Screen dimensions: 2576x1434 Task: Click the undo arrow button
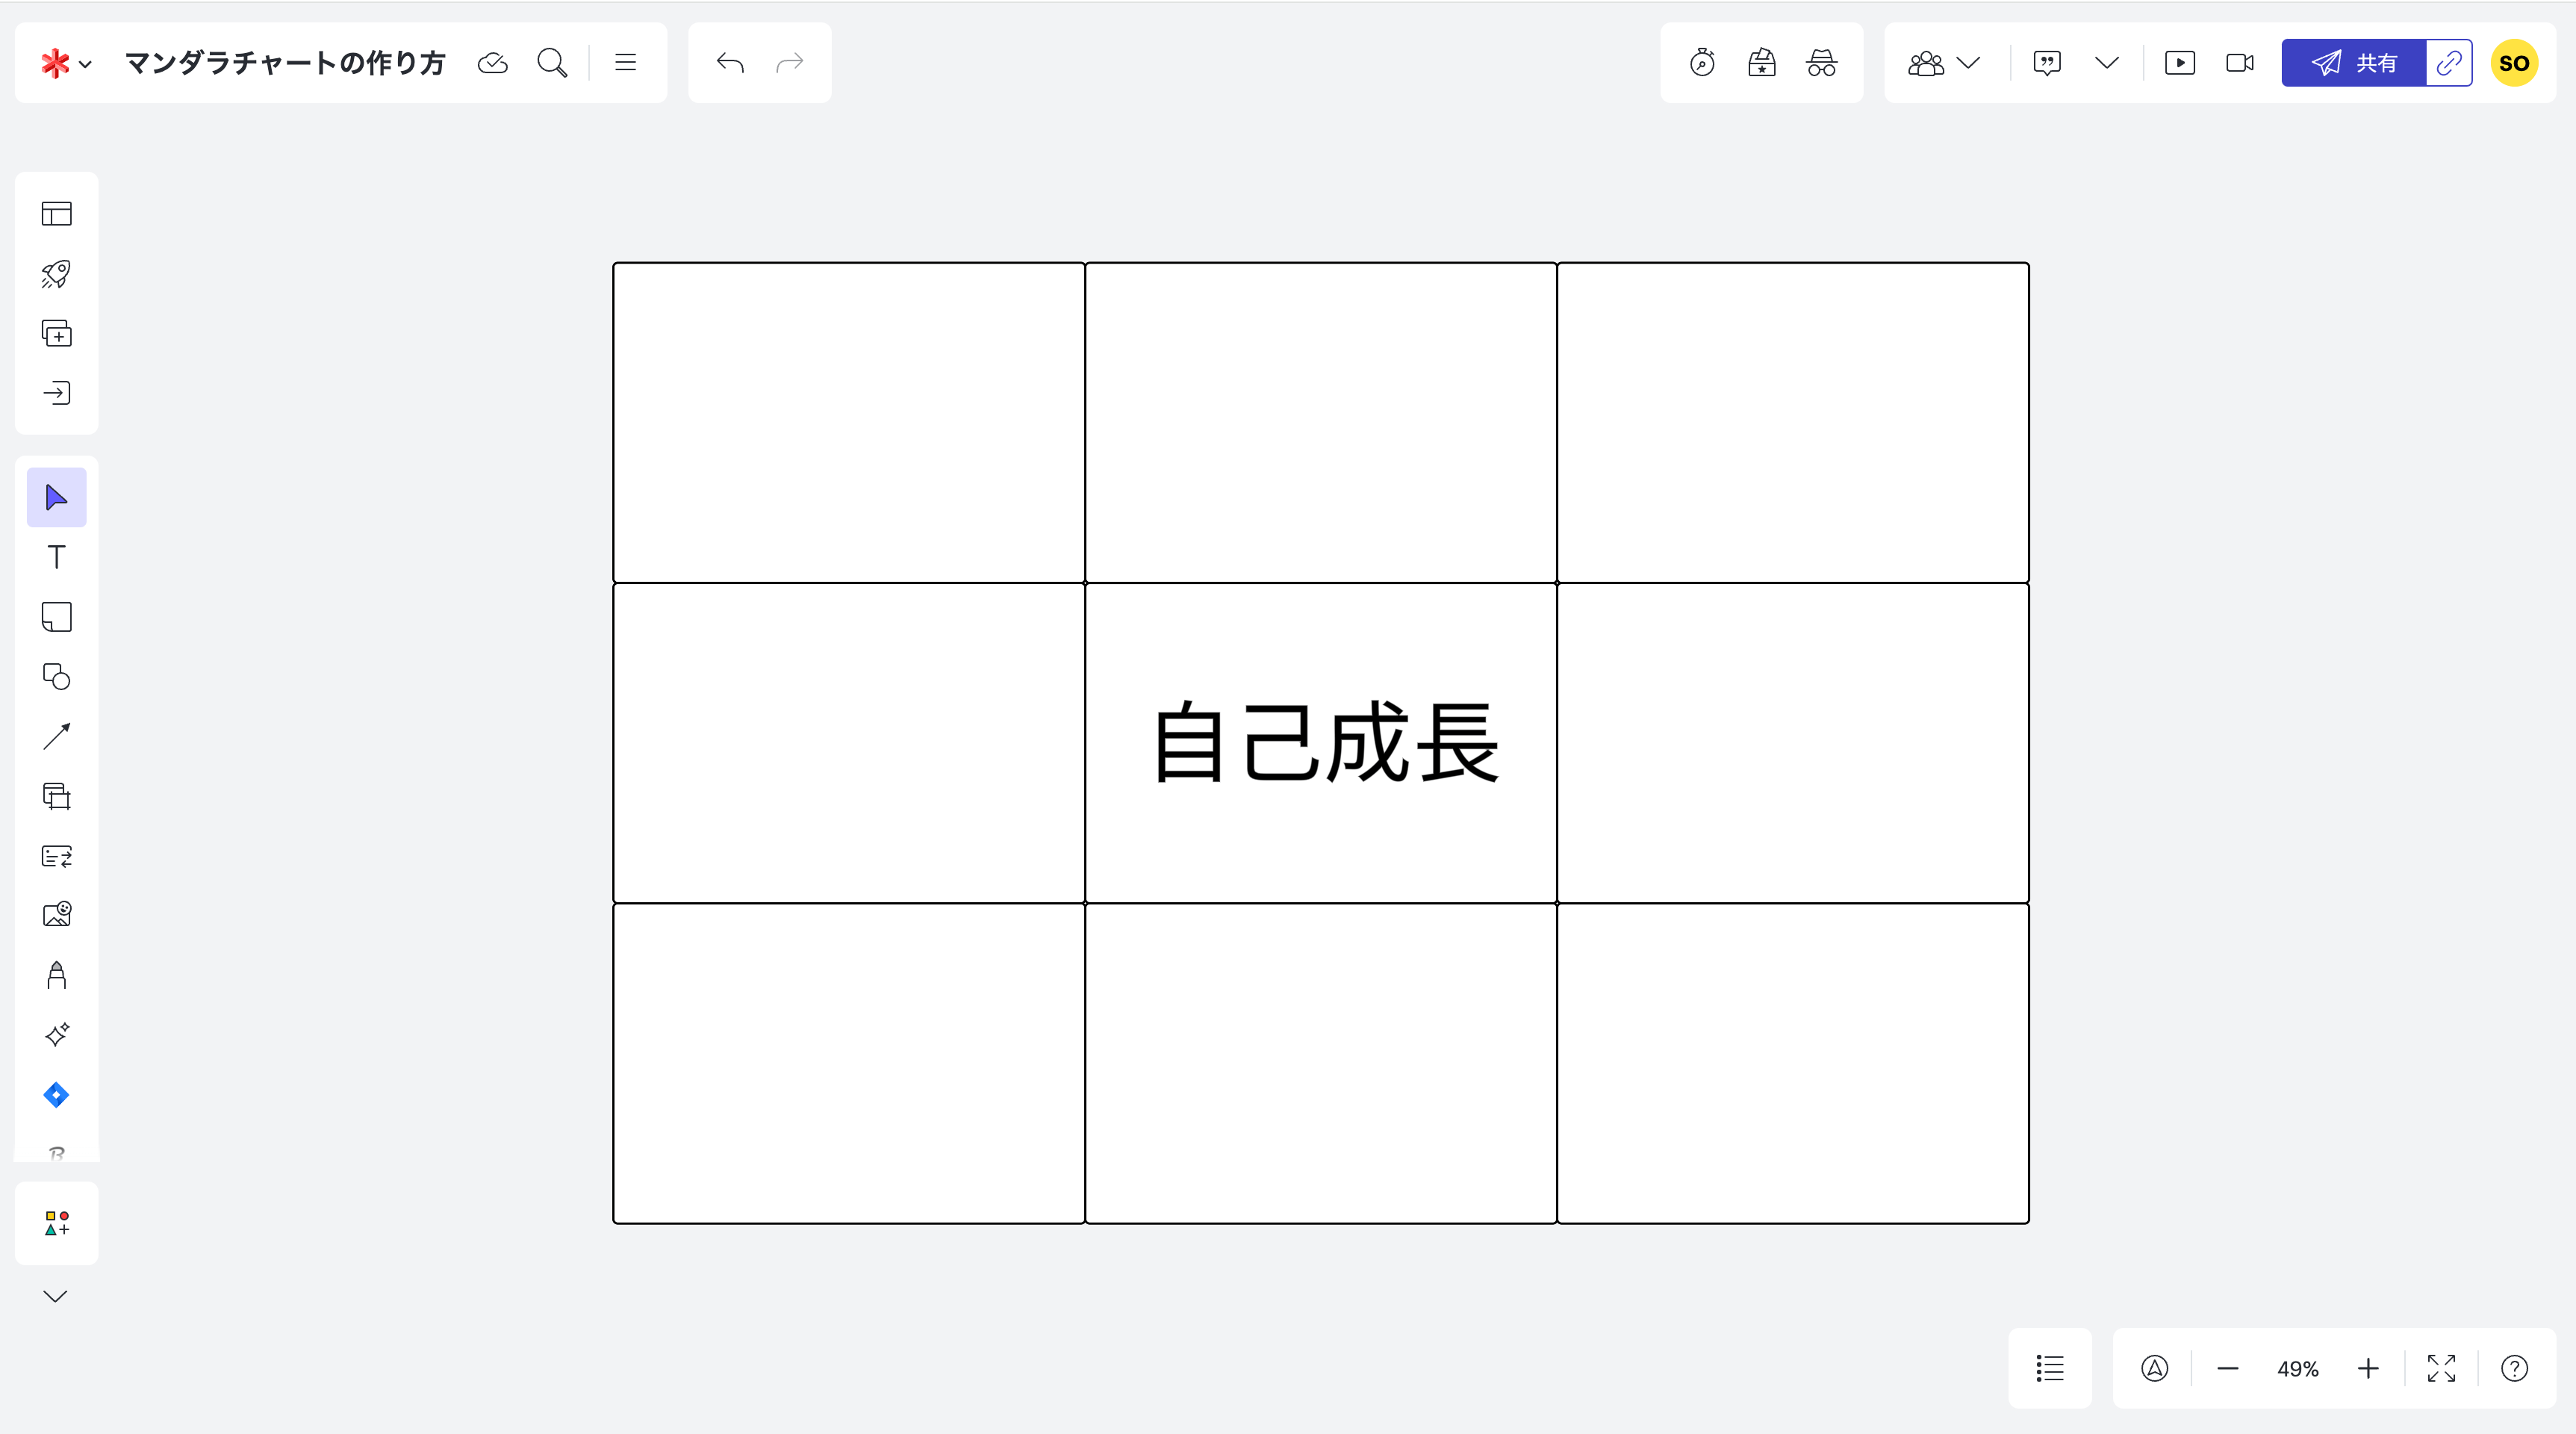729,63
